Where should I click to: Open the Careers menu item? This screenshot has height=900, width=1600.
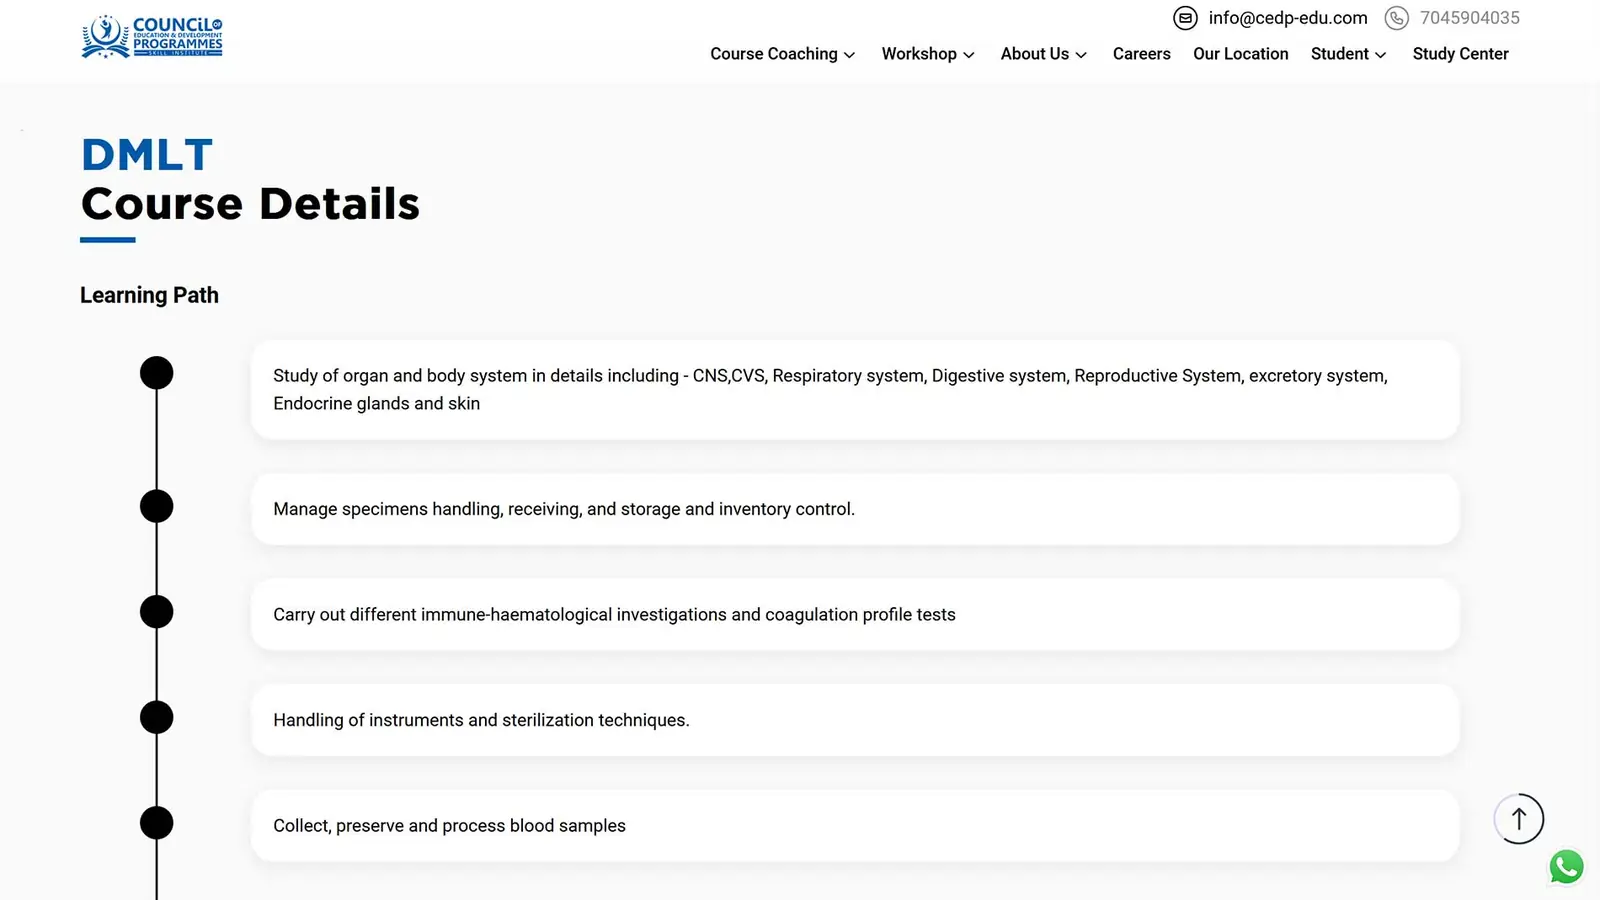click(x=1141, y=54)
